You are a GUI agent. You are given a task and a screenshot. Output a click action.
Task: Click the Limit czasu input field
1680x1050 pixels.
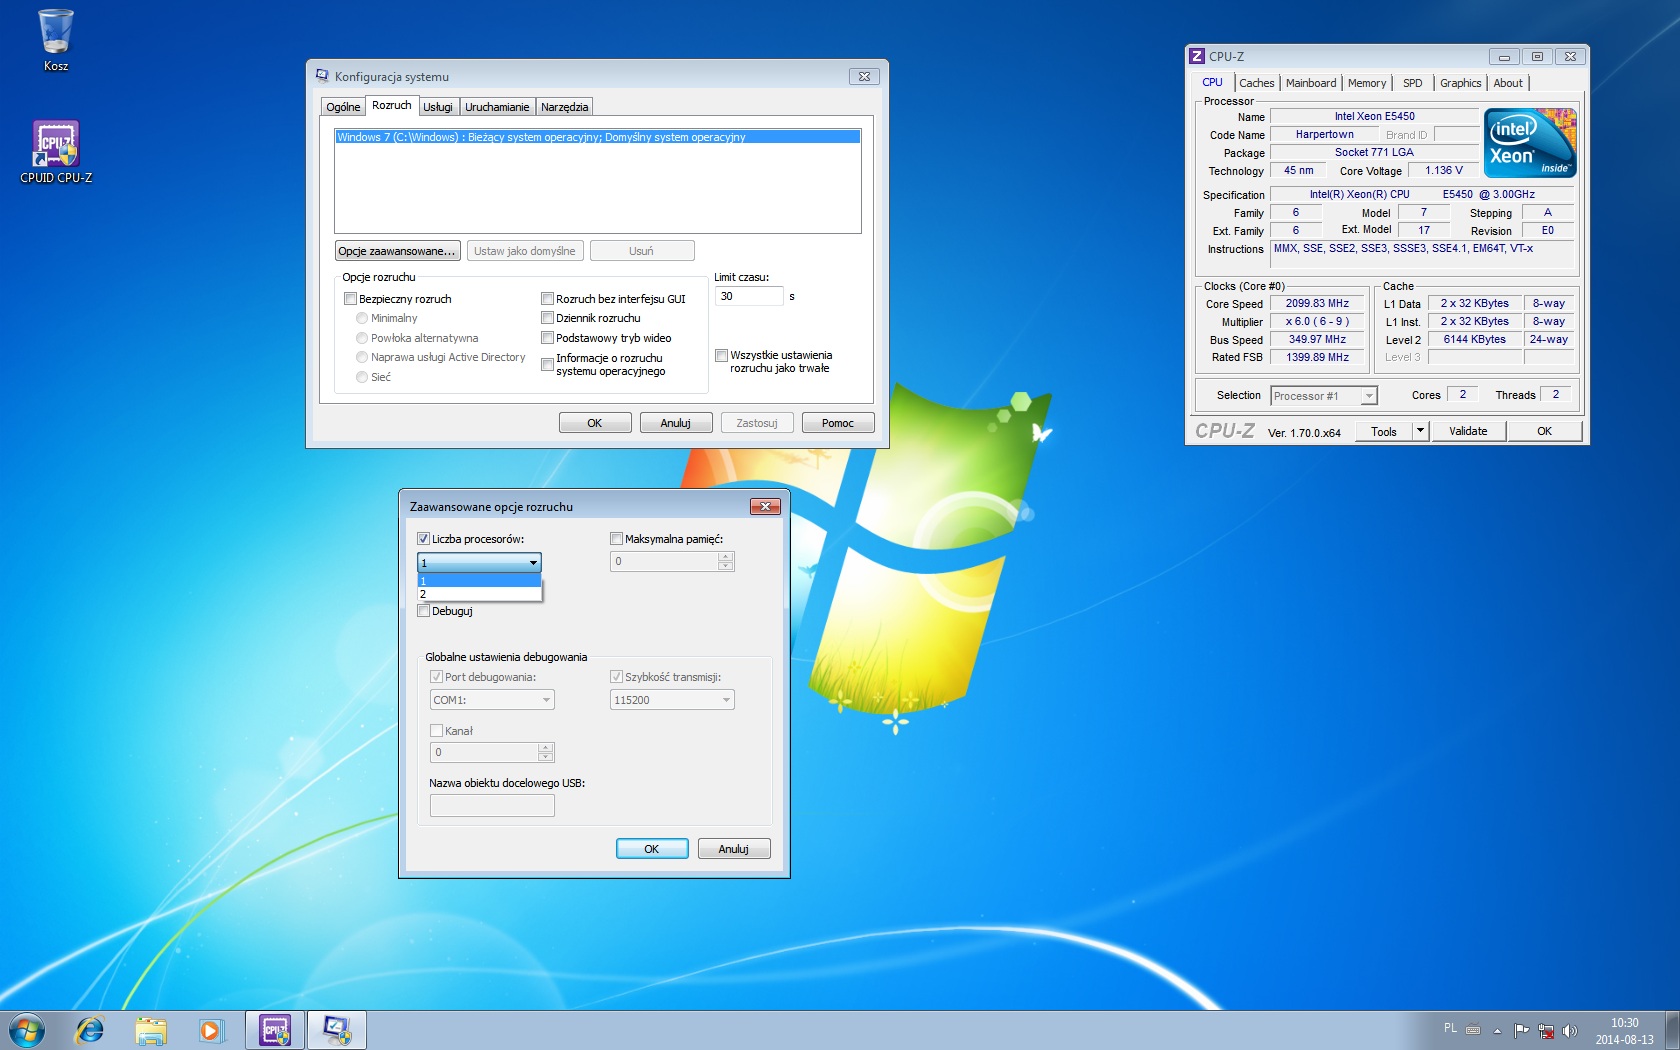coord(749,296)
